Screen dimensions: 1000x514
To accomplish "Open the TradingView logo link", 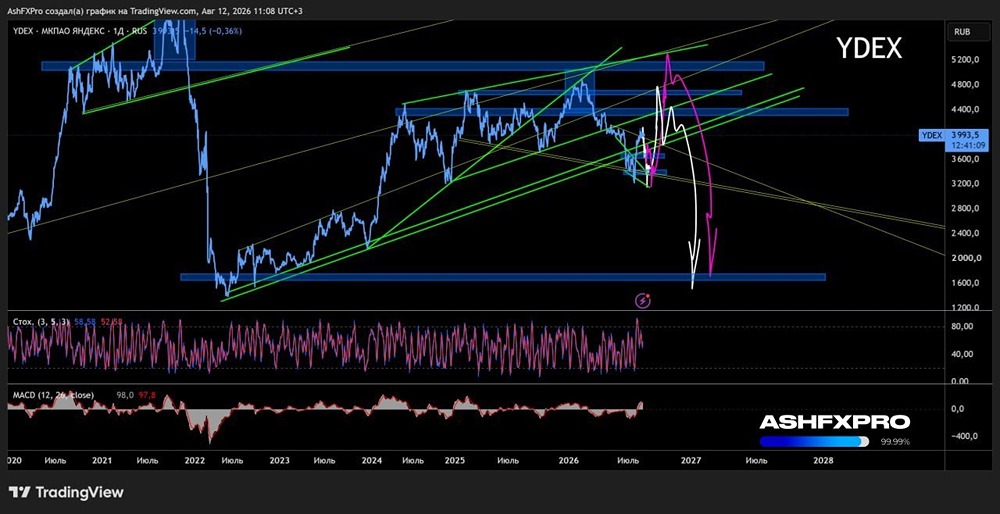I will click(x=67, y=492).
